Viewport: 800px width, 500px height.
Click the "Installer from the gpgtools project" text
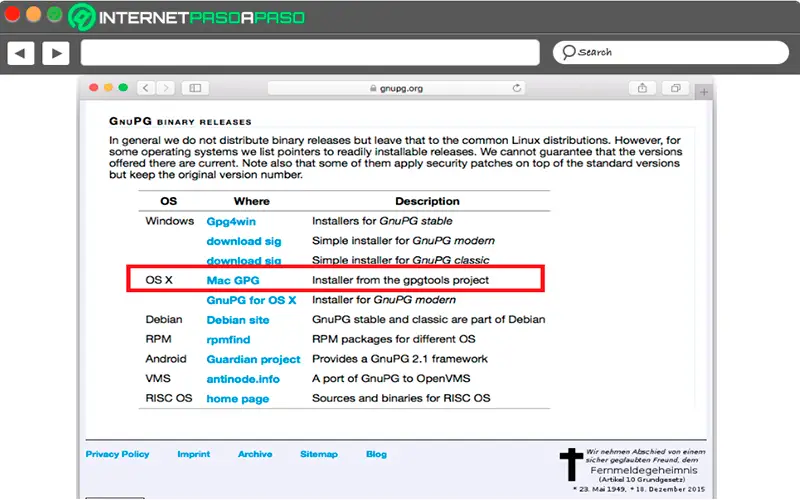pos(400,280)
